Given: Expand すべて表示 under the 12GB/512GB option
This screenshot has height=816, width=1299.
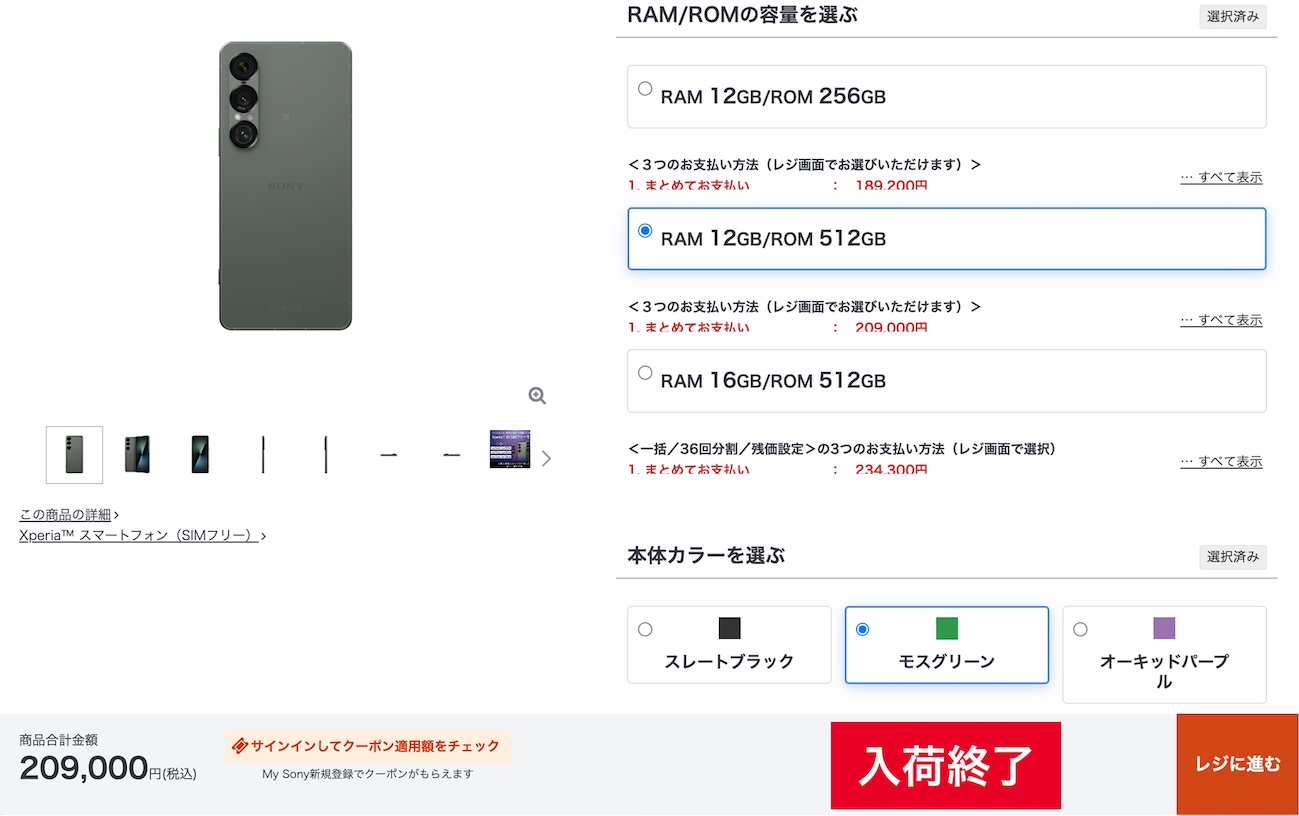Looking at the screenshot, I should pos(1221,320).
